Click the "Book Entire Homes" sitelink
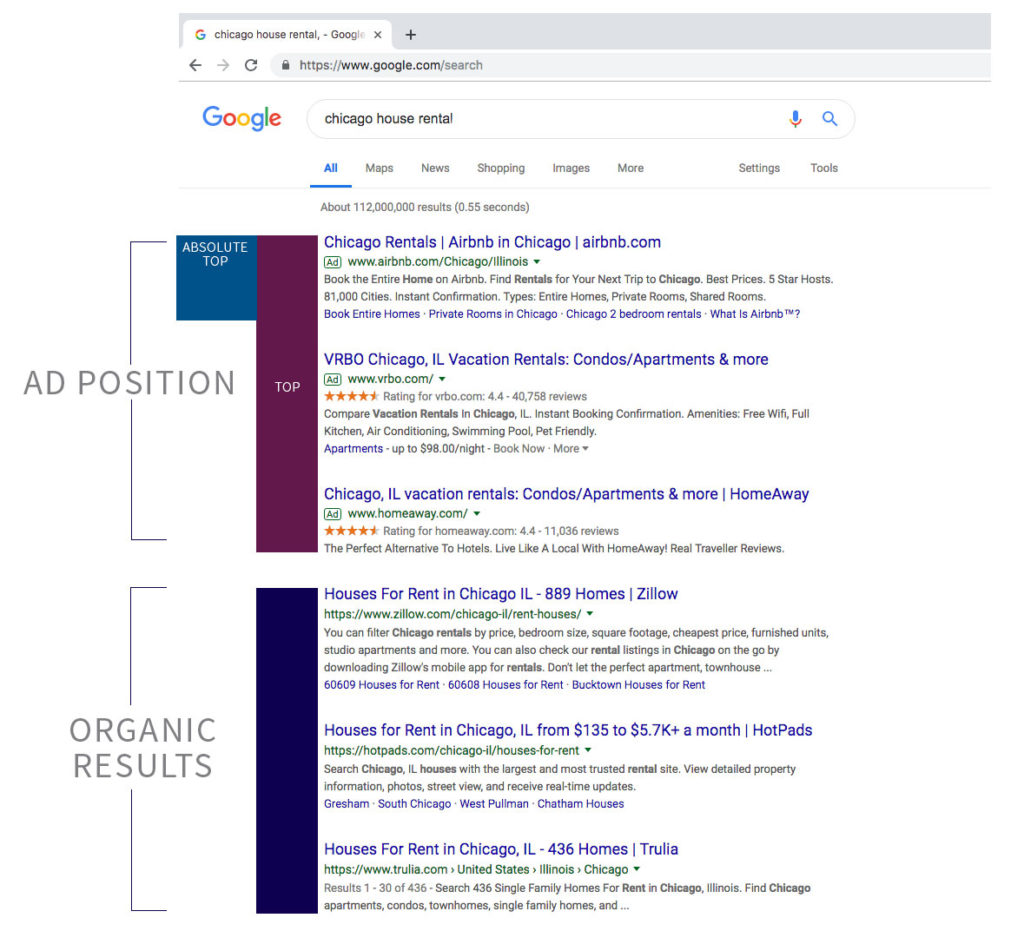1024x931 pixels. pyautogui.click(x=374, y=314)
